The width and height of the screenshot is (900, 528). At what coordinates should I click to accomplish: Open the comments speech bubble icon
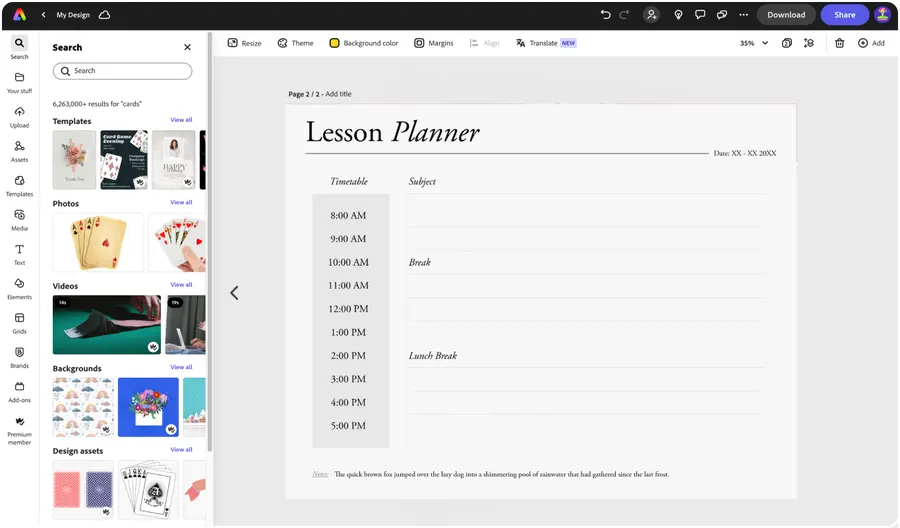700,15
